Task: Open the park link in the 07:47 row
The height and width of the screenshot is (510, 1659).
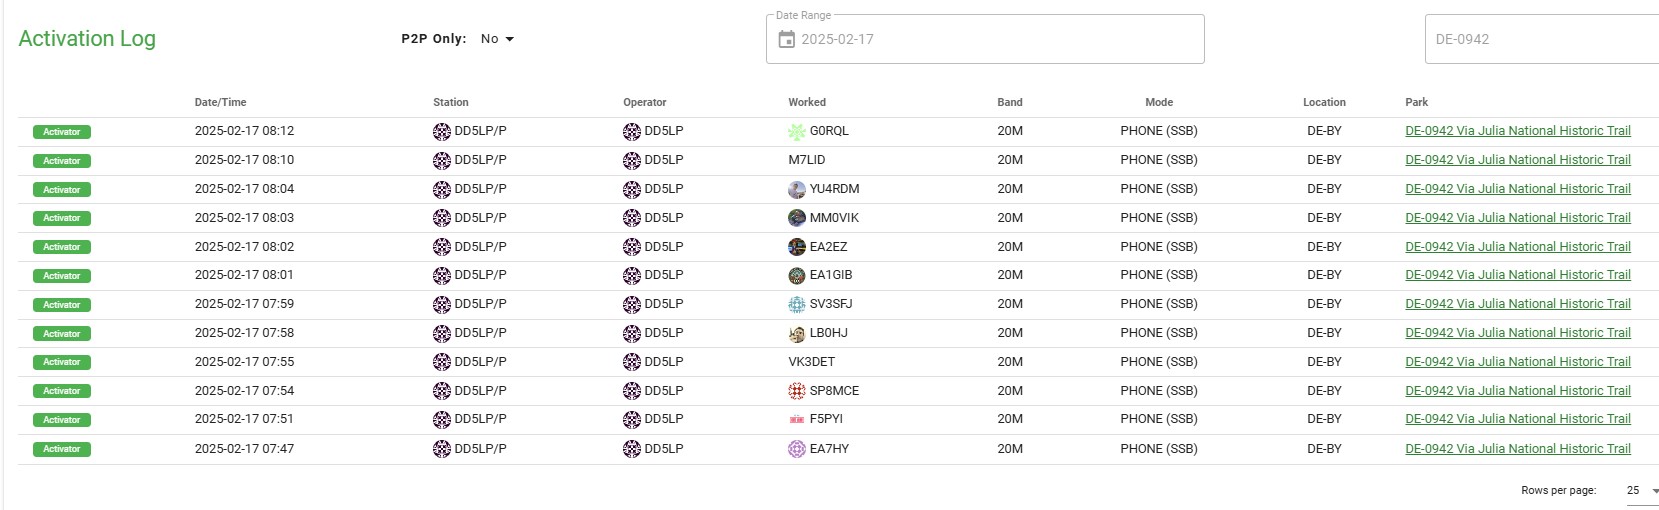Action: pyautogui.click(x=1517, y=449)
